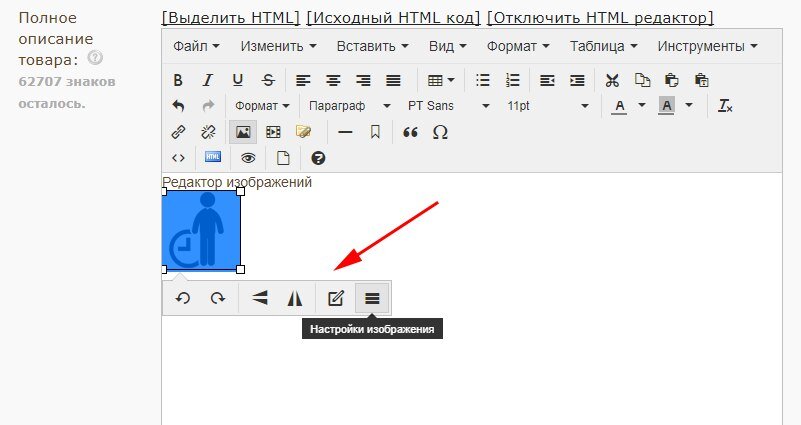Click the scissors cut icon
801x425 pixels.
[613, 80]
